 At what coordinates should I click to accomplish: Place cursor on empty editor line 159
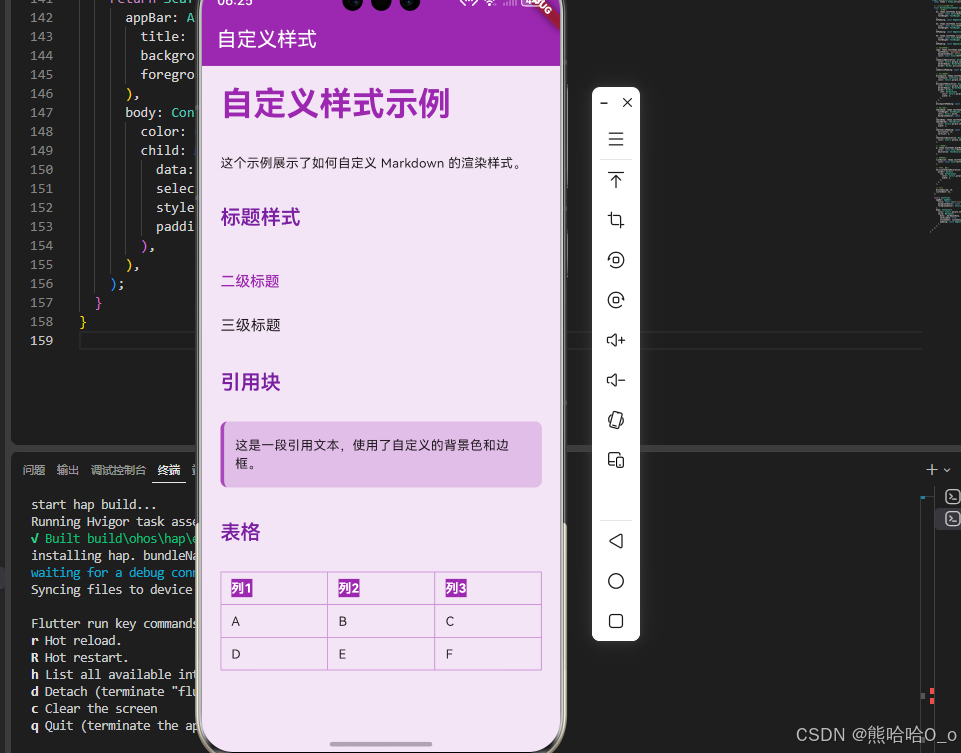click(501, 341)
